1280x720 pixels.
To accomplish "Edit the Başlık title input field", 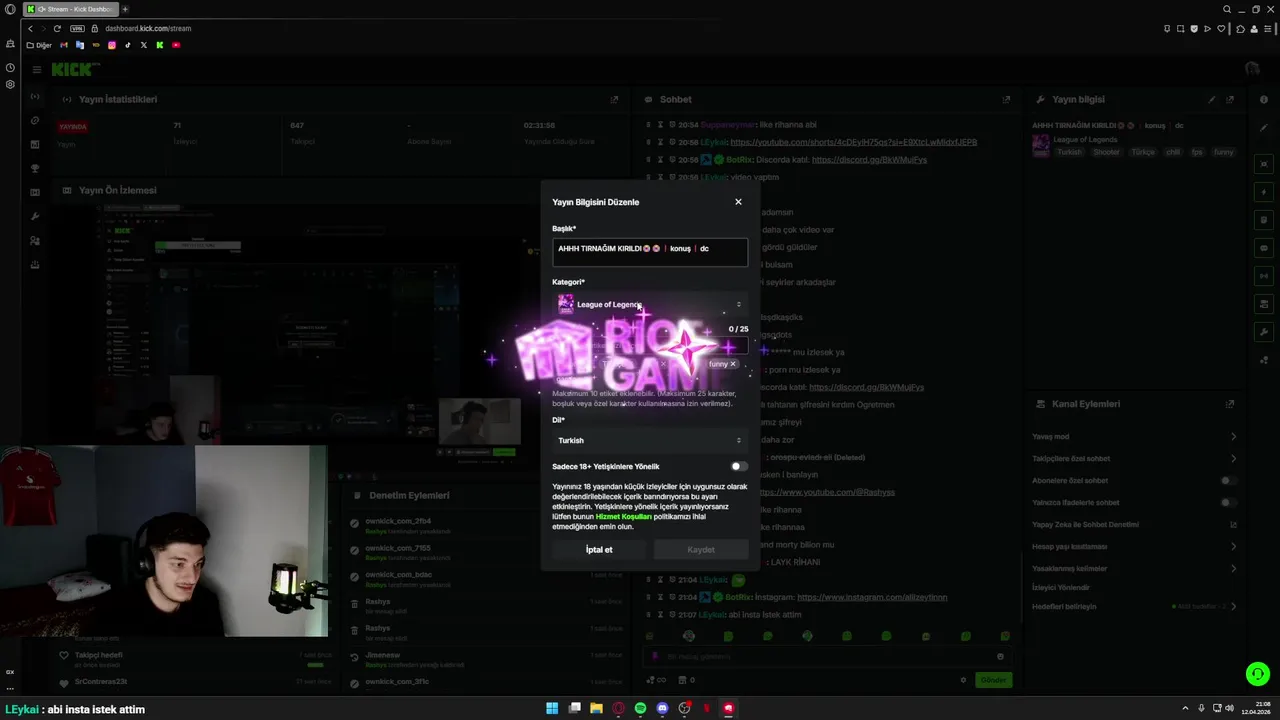I will (650, 251).
